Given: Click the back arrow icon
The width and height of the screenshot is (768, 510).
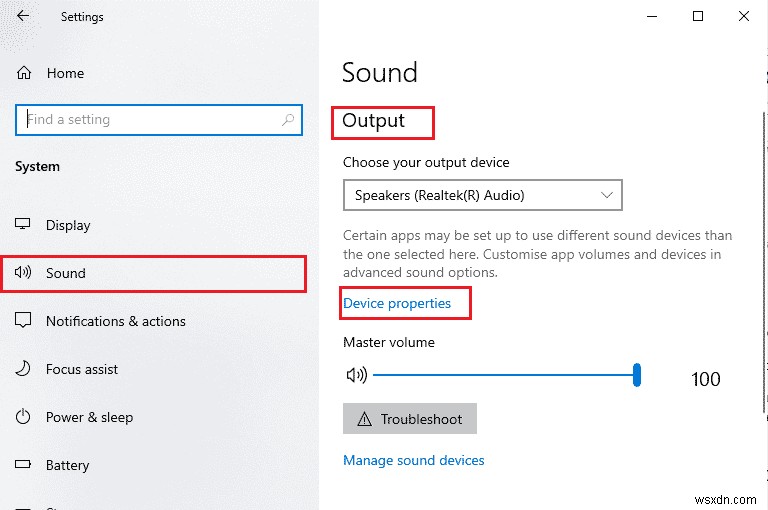Looking at the screenshot, I should pyautogui.click(x=23, y=17).
